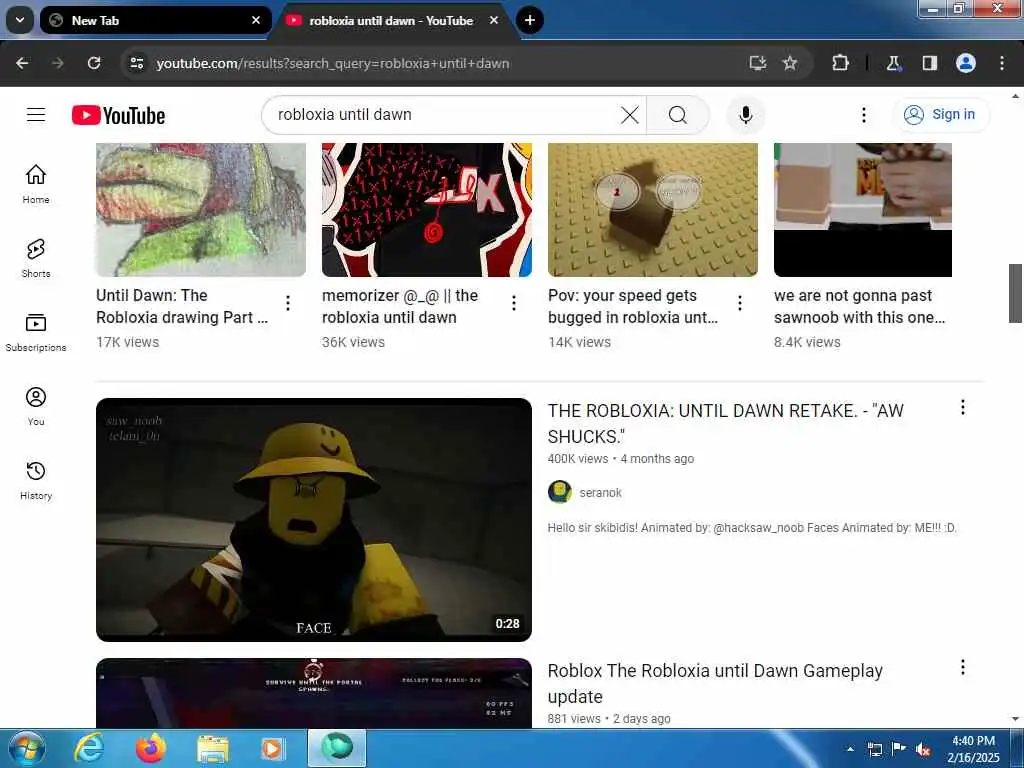Image resolution: width=1024 pixels, height=768 pixels.
Task: View site information icon in address bar
Action: [x=136, y=63]
